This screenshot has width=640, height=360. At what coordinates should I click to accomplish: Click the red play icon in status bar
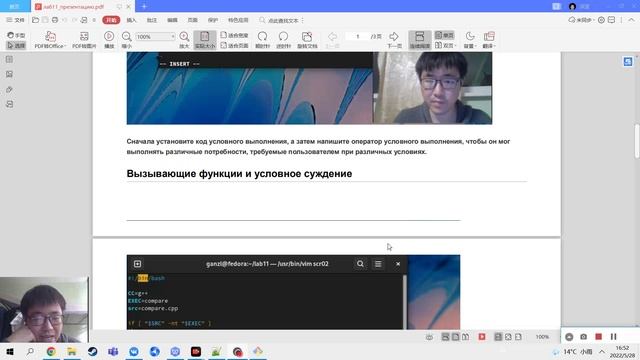click(x=482, y=337)
